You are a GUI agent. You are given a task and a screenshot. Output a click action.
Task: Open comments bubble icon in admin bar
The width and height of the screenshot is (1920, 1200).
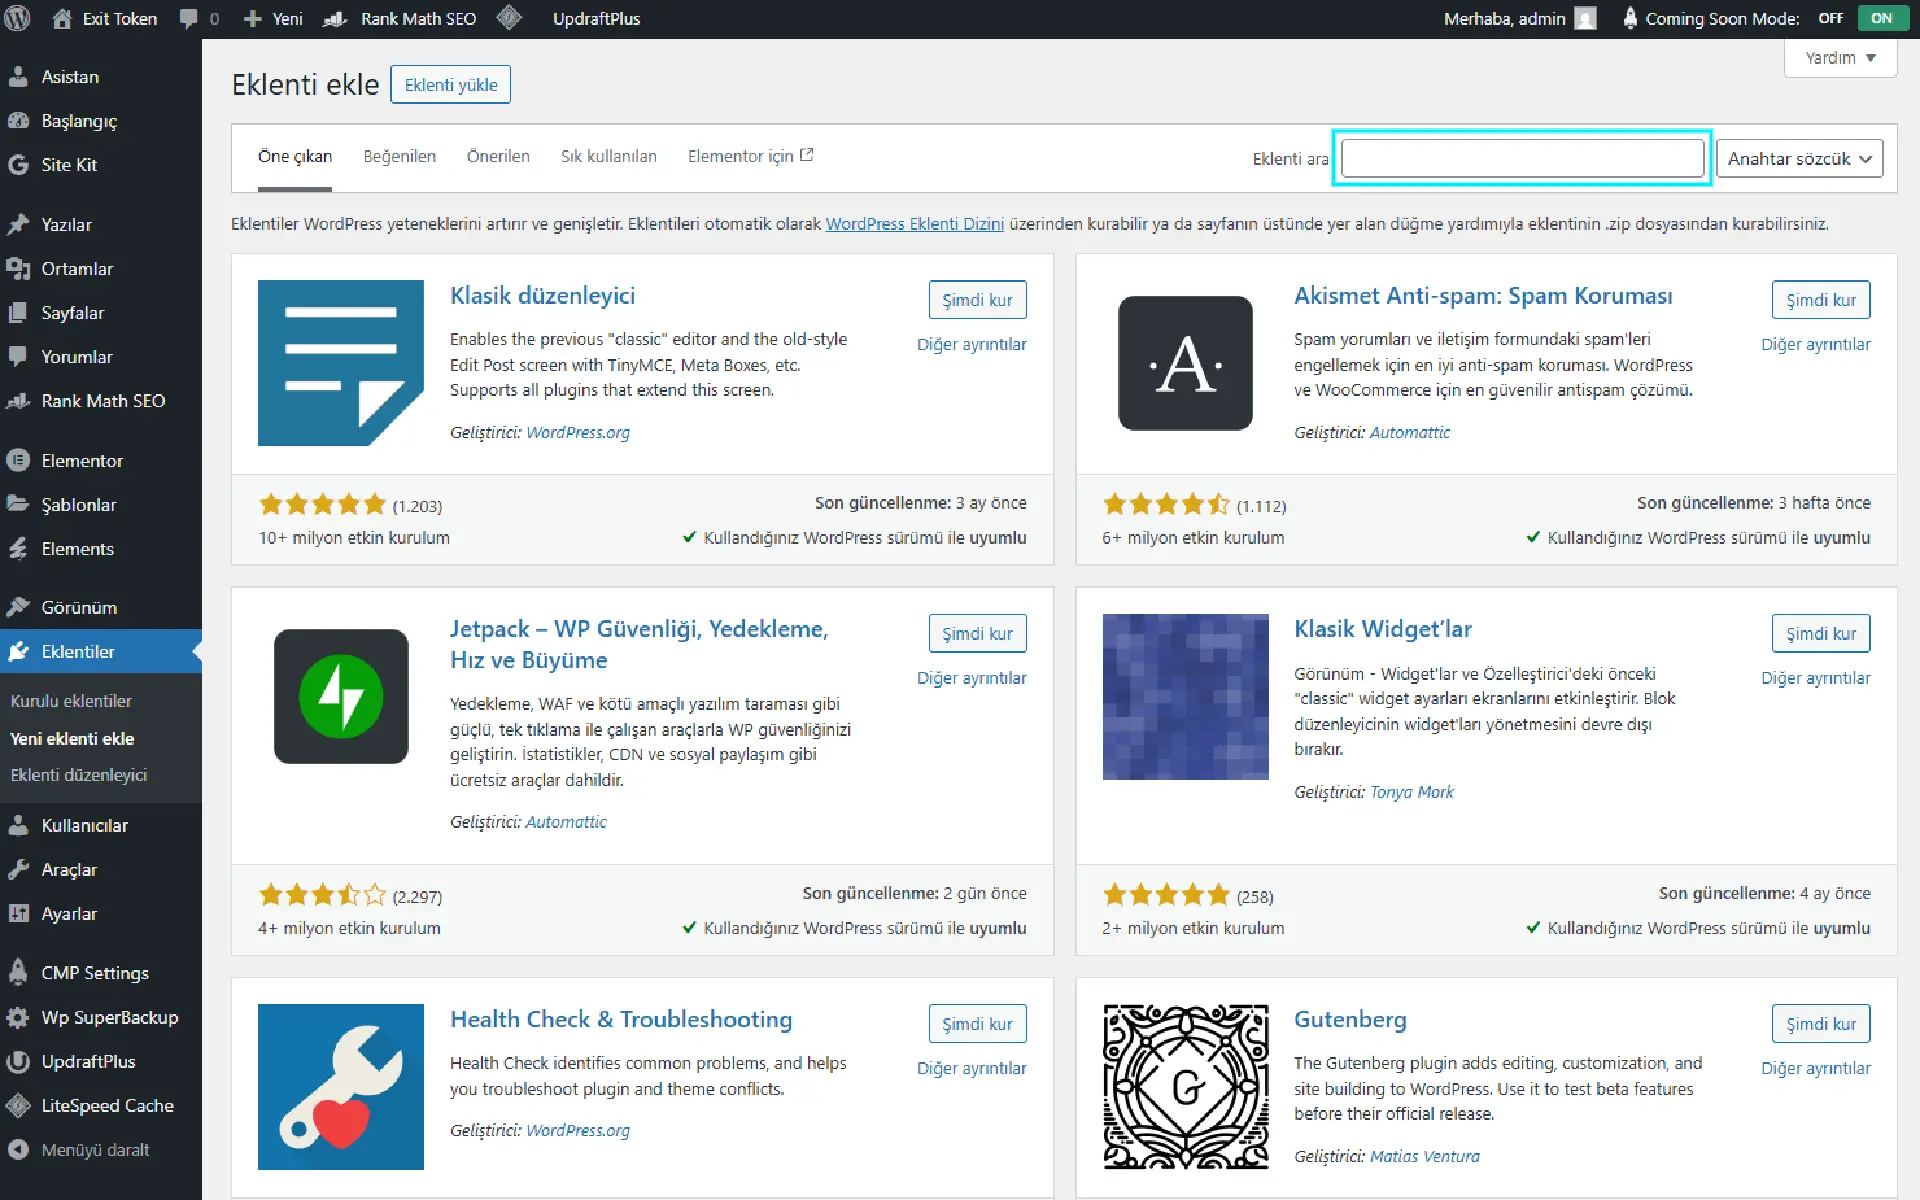pos(188,18)
